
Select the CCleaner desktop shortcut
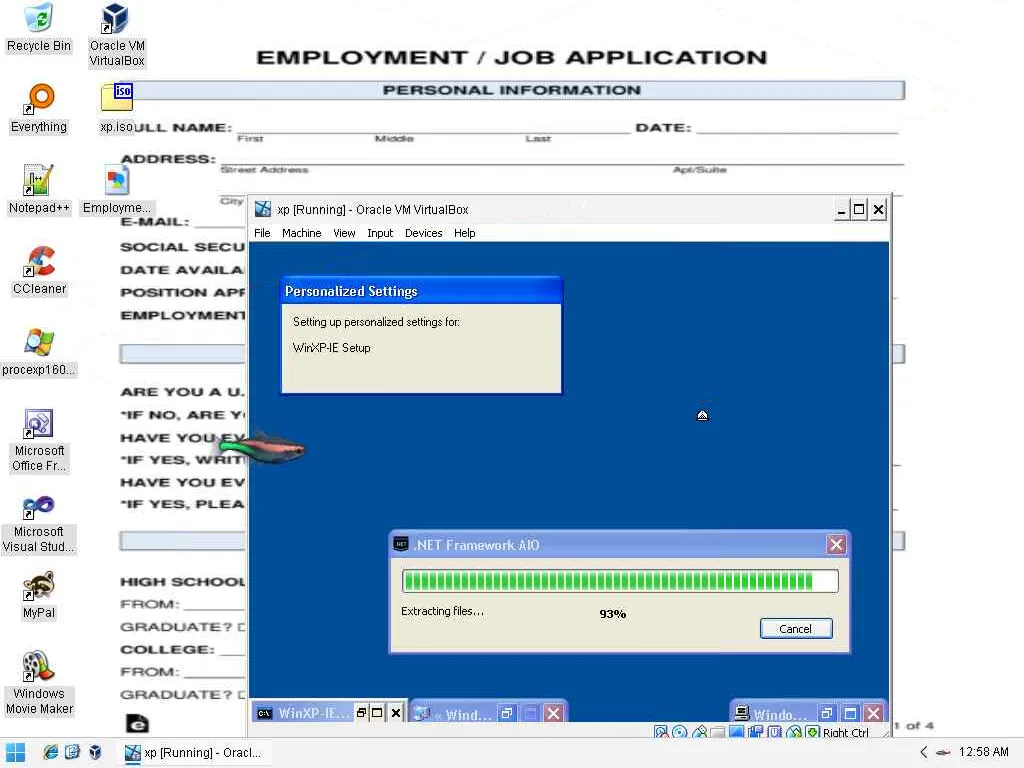(x=39, y=270)
